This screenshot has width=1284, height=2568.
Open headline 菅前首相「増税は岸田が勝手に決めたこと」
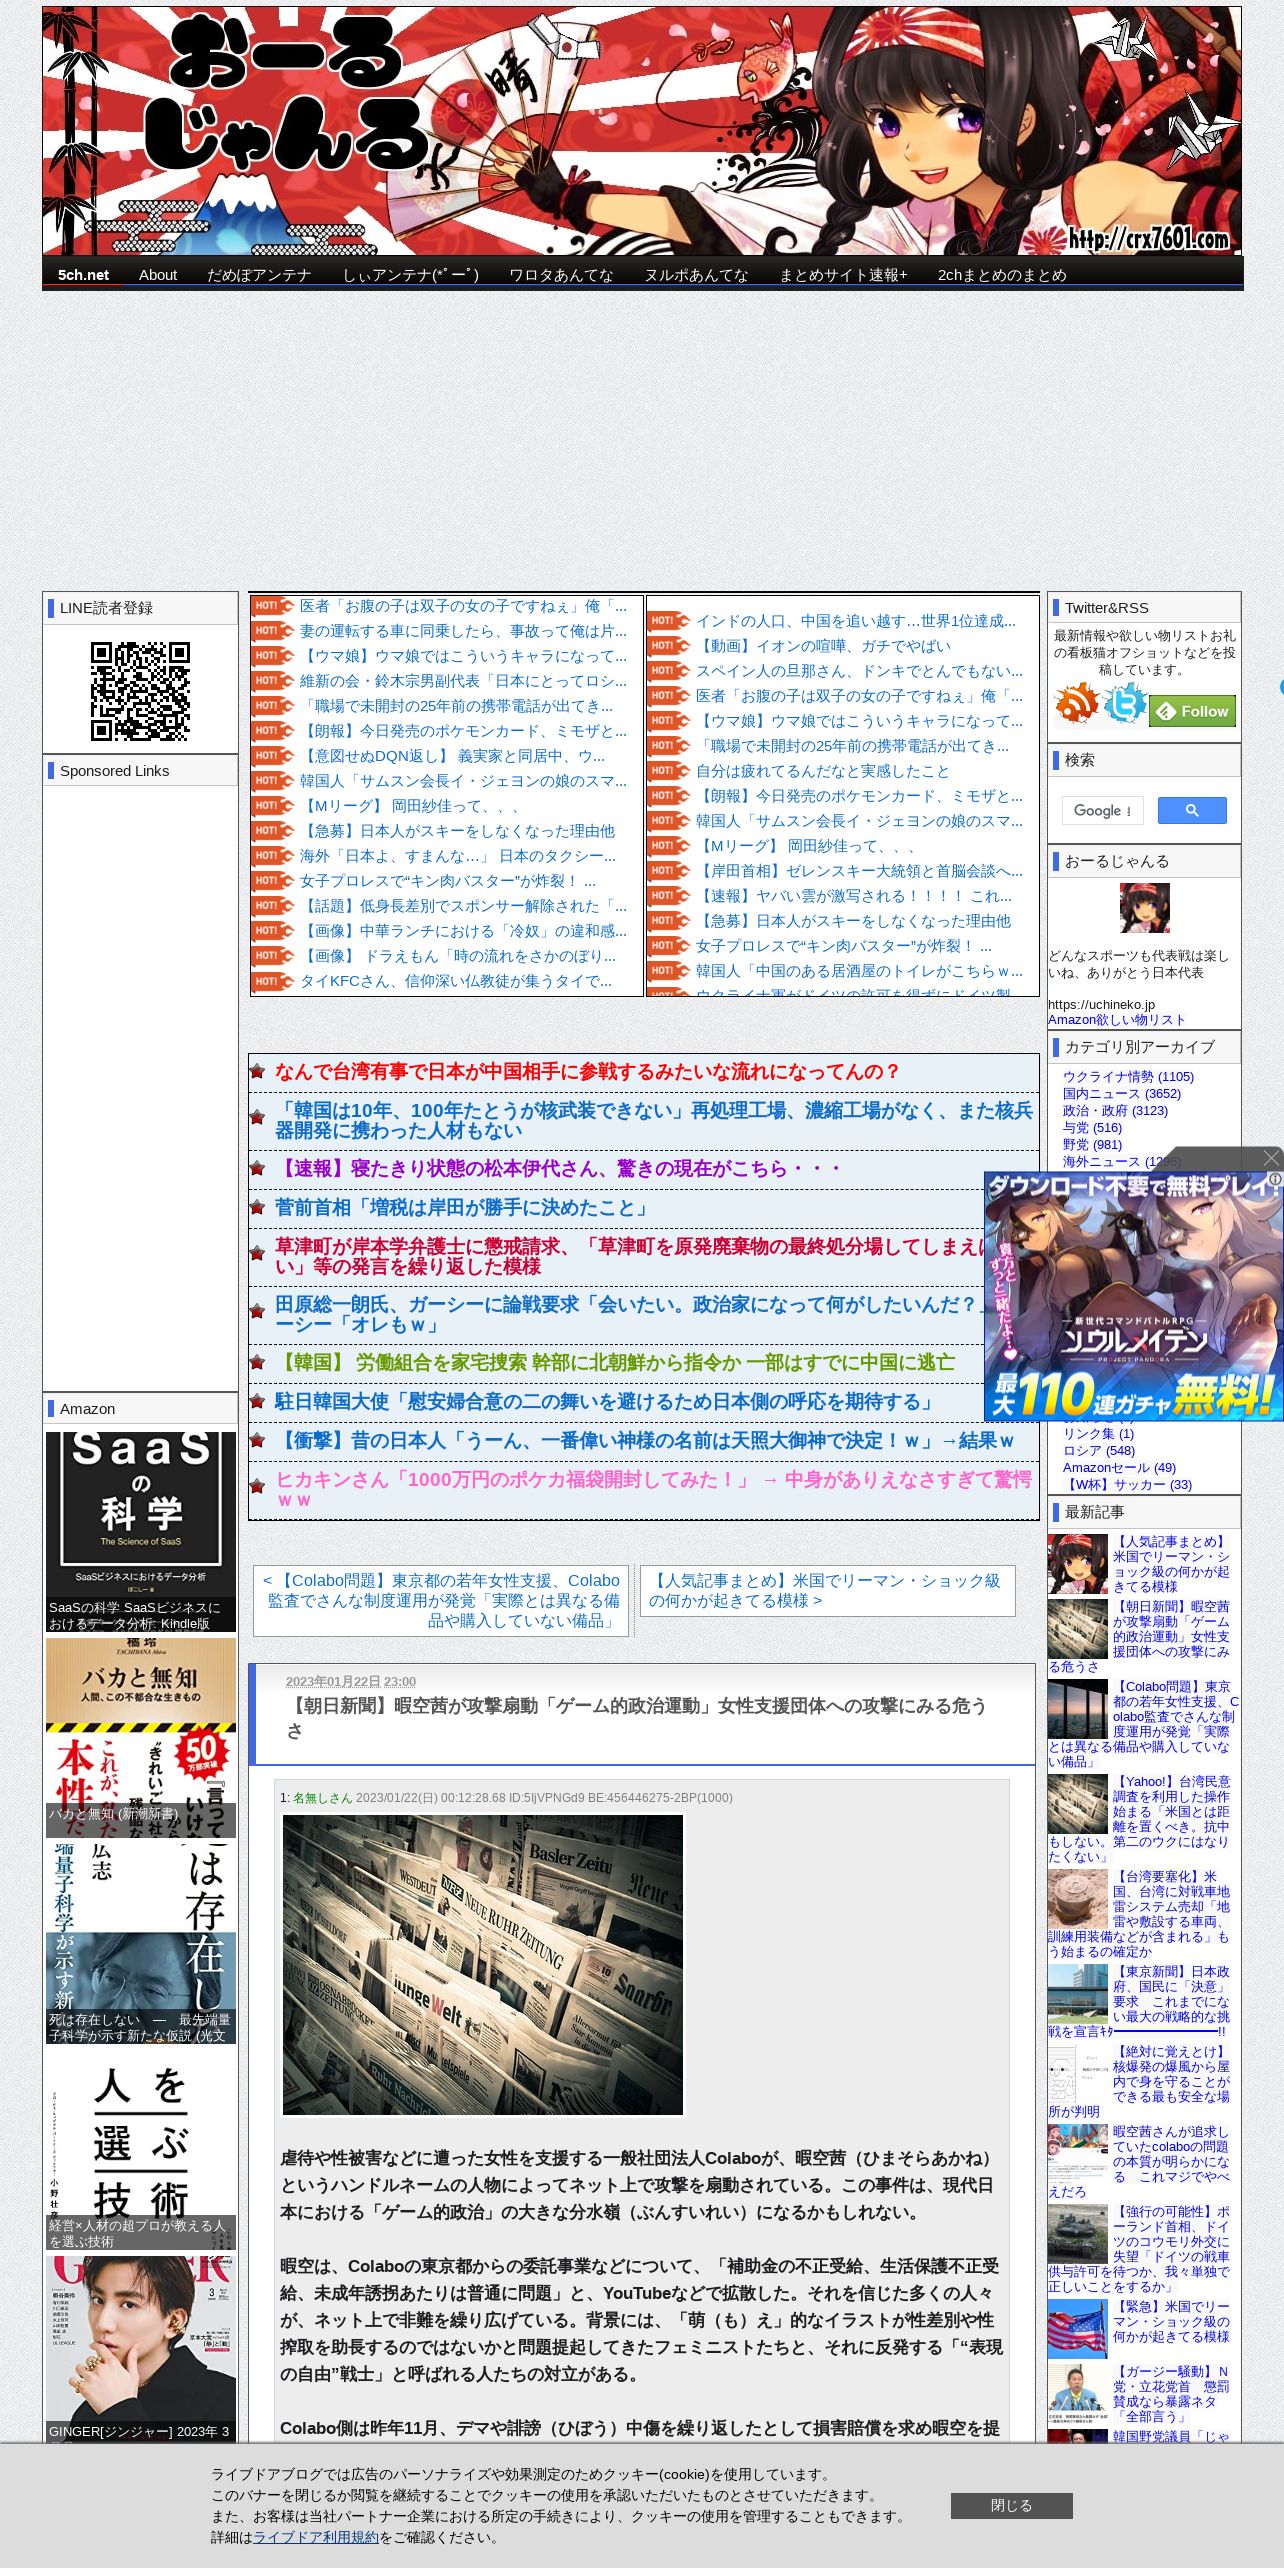(x=464, y=1208)
